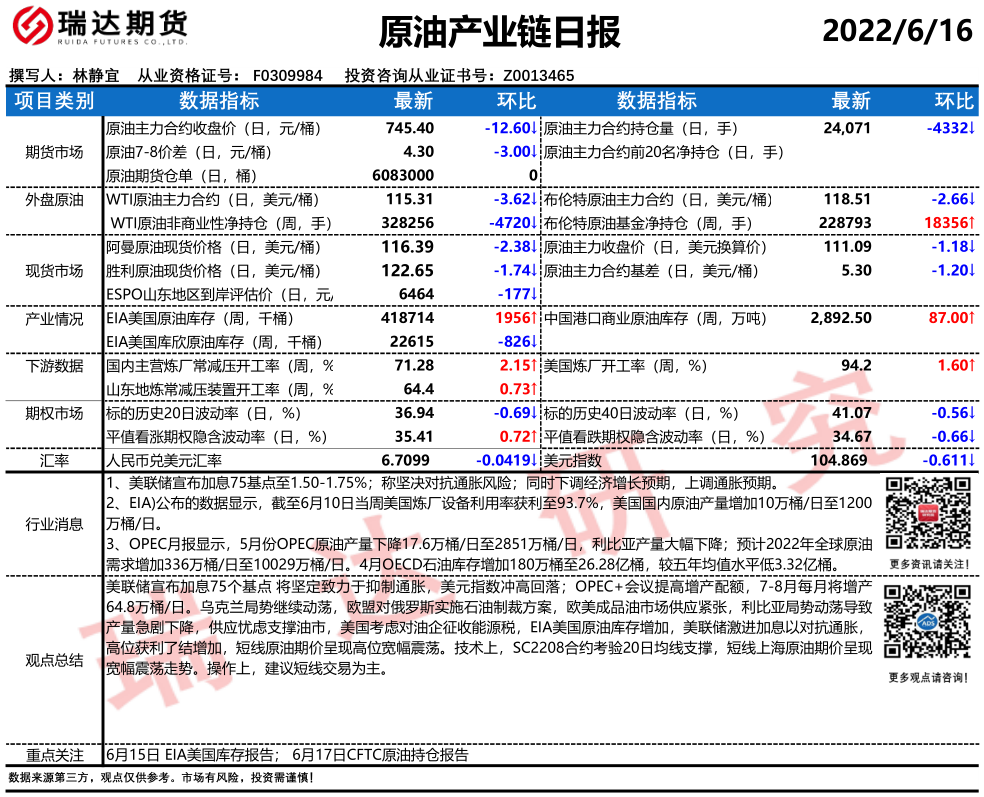Click the author name 林静宜
The image size is (984, 797).
point(96,75)
